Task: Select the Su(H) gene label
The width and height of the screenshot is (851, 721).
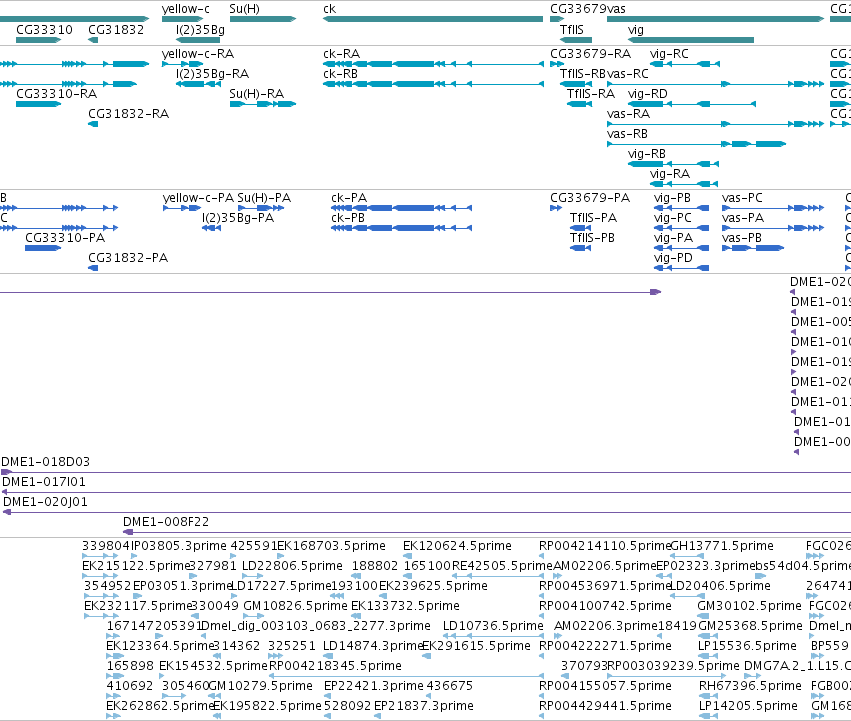Action: coord(244,9)
